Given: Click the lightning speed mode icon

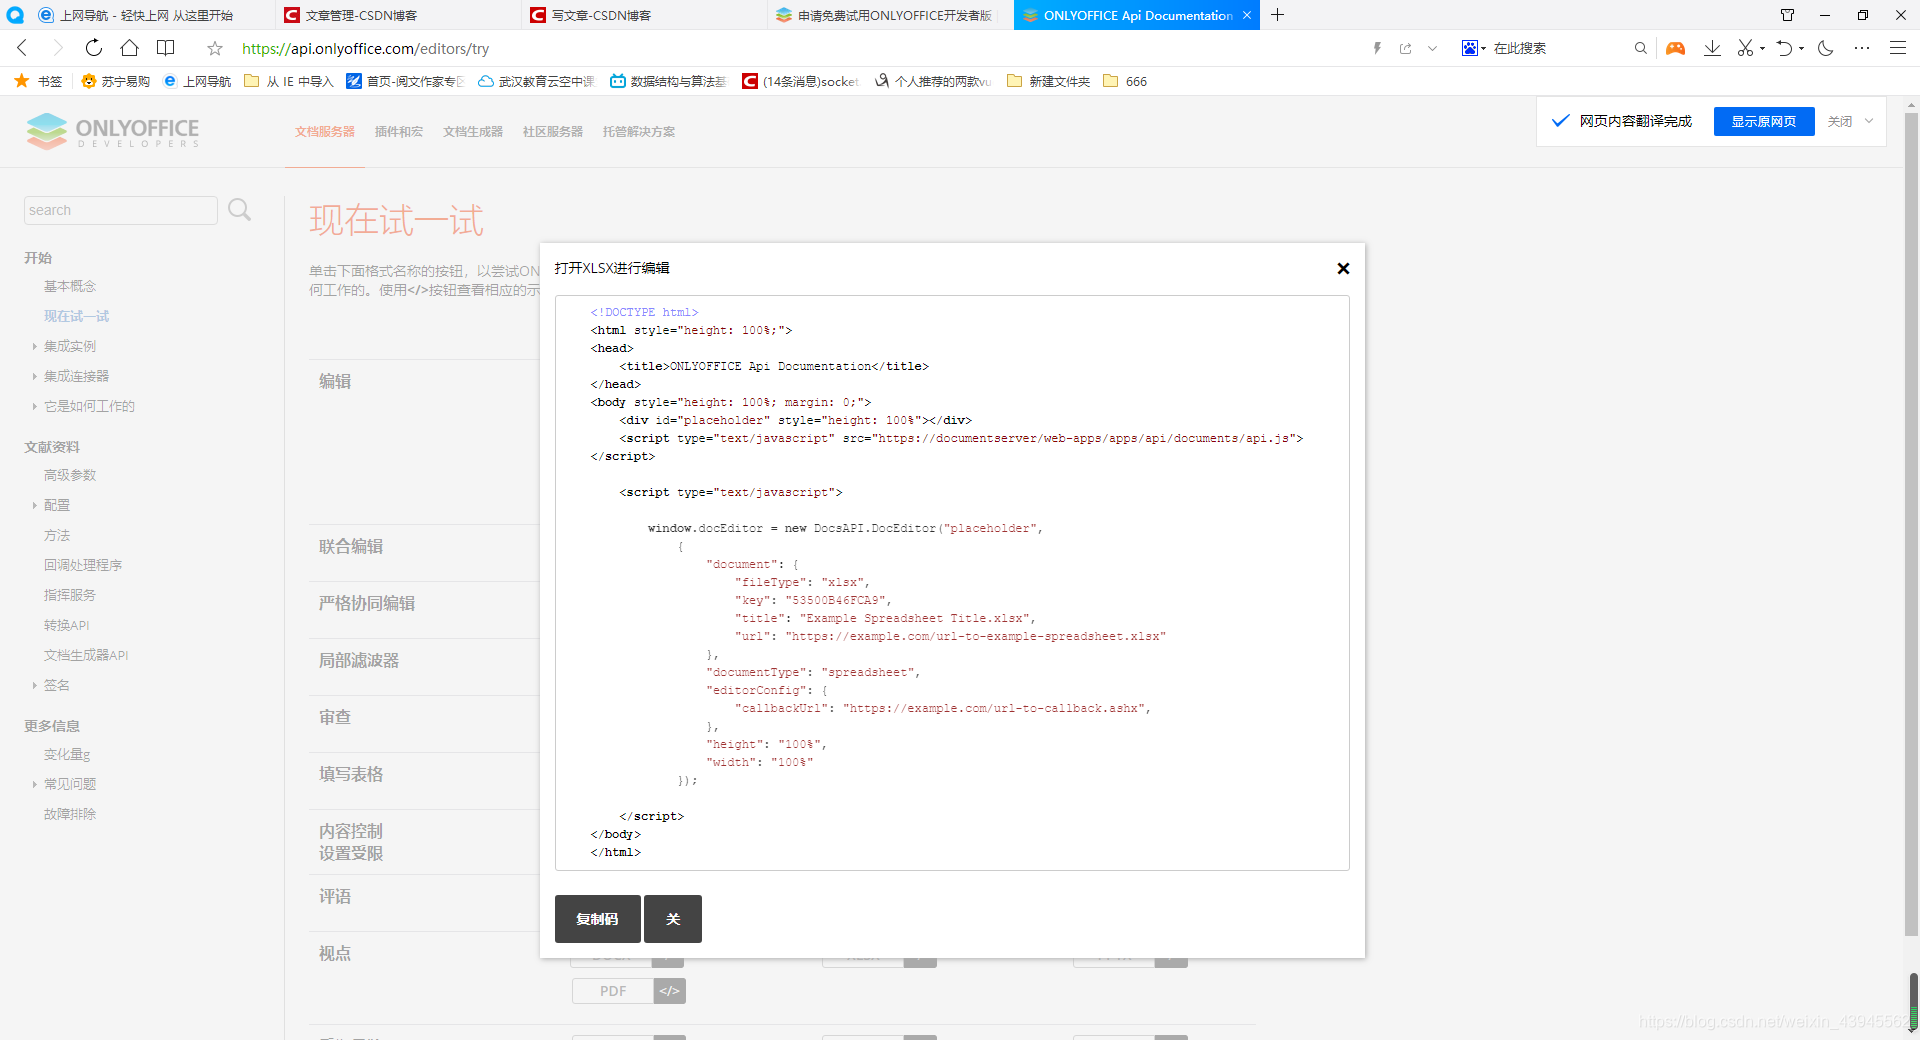Looking at the screenshot, I should coord(1377,48).
